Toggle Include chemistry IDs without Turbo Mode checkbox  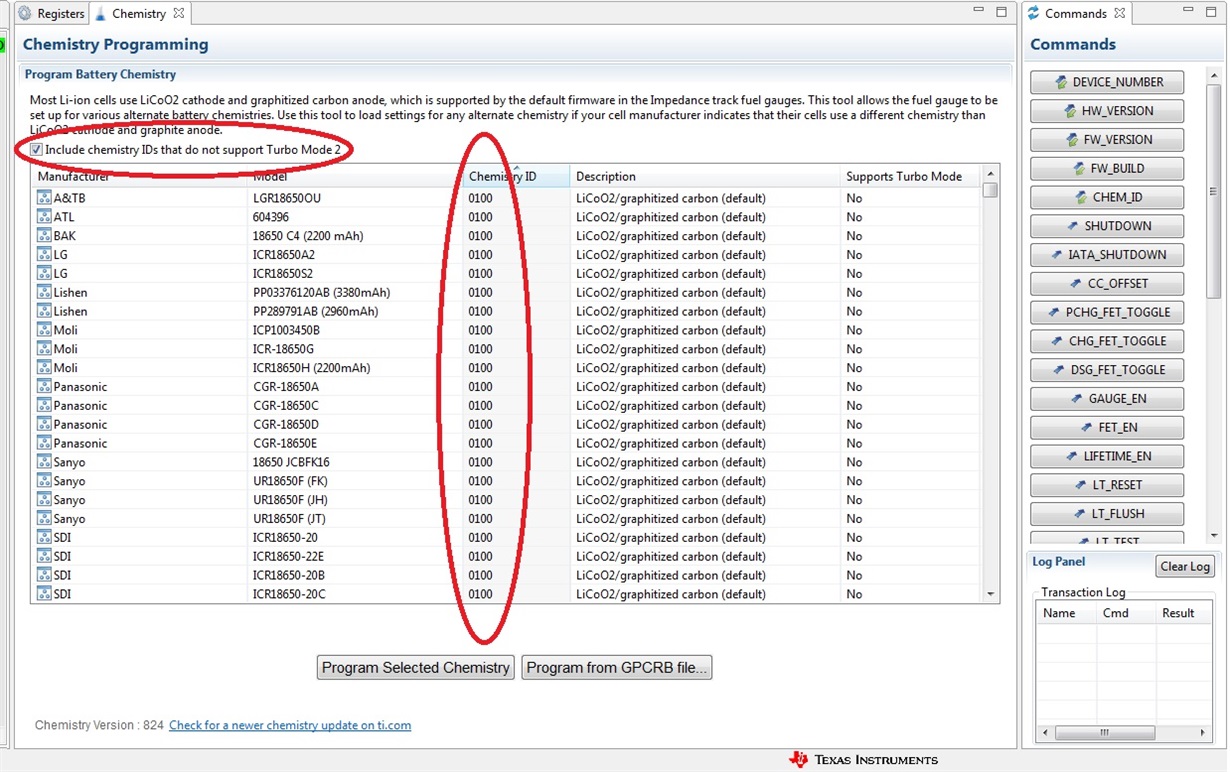point(36,149)
